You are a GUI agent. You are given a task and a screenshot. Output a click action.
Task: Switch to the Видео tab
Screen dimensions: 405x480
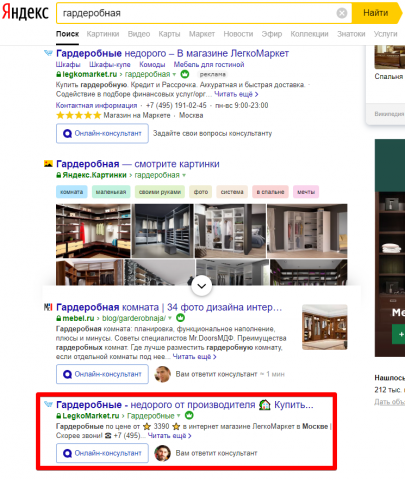point(139,34)
